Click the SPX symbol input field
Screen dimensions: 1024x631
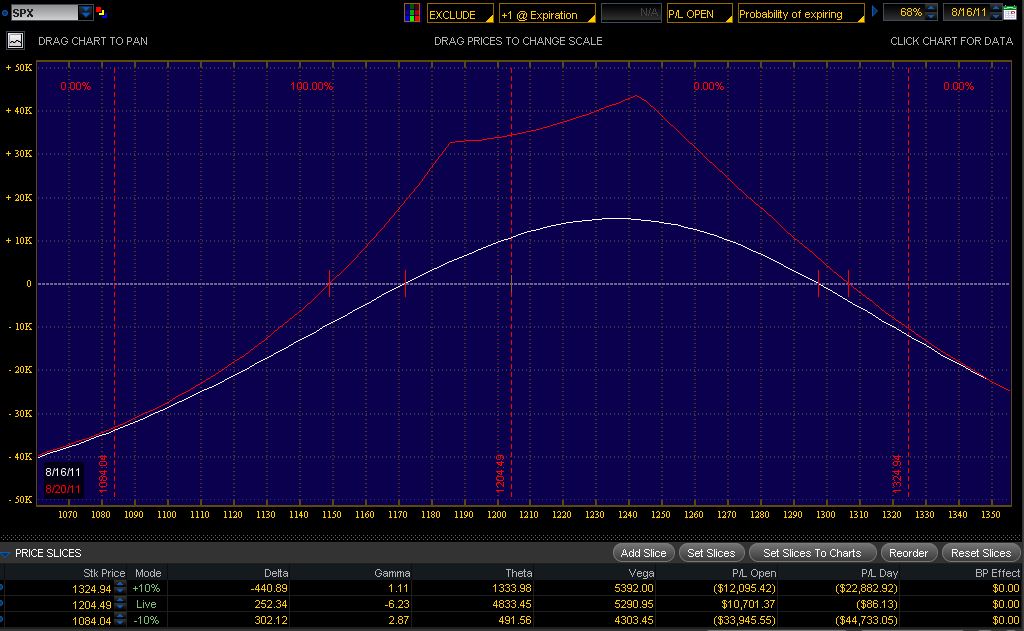tap(44, 12)
